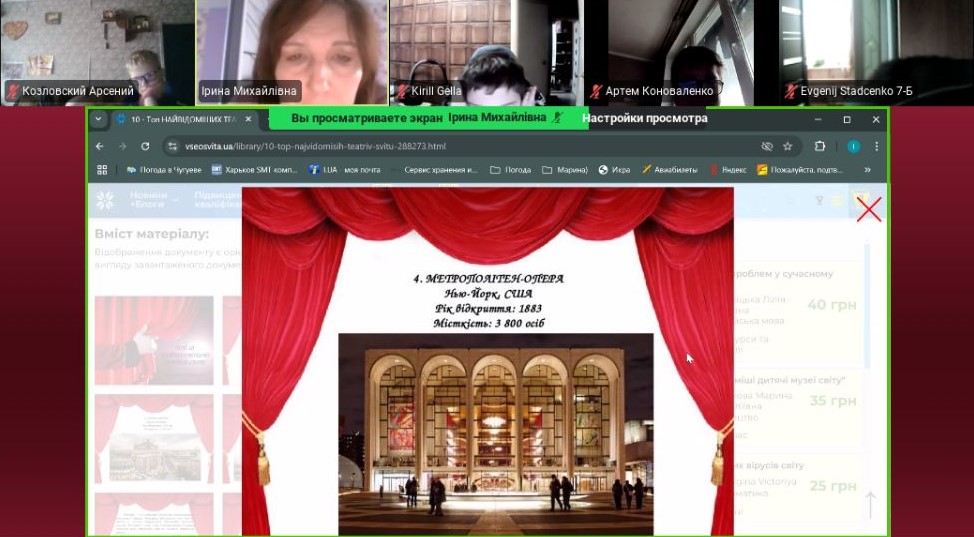Click the Metropolitan Opera building photo
This screenshot has width=974, height=537.
tap(496, 434)
